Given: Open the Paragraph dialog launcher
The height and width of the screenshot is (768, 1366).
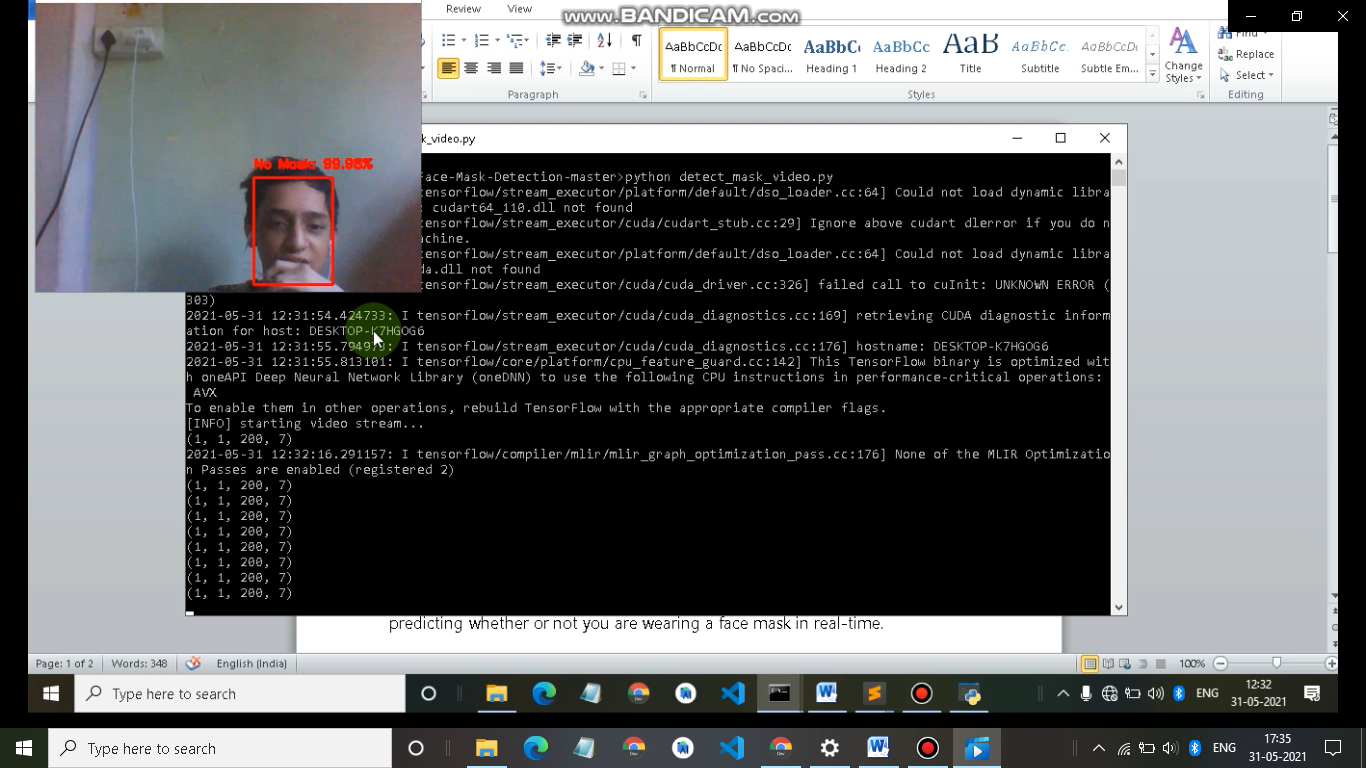Looking at the screenshot, I should tap(643, 95).
